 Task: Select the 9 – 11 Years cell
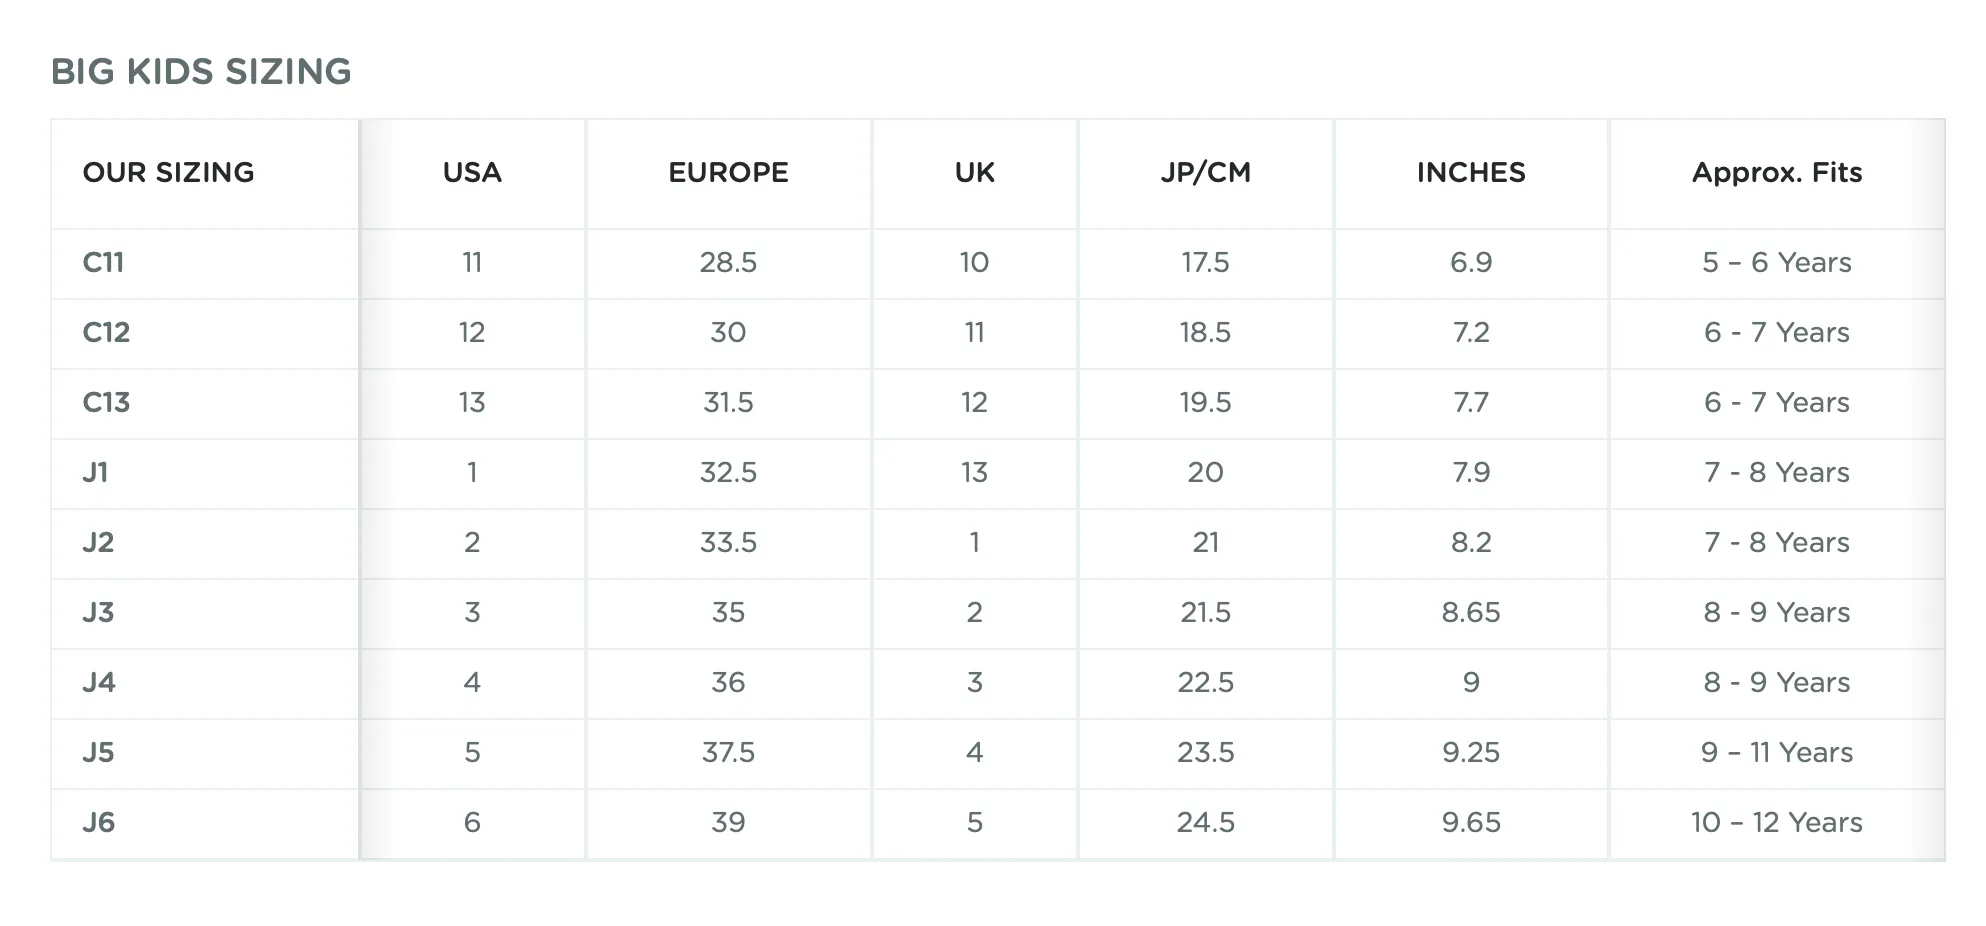[x=1777, y=752]
